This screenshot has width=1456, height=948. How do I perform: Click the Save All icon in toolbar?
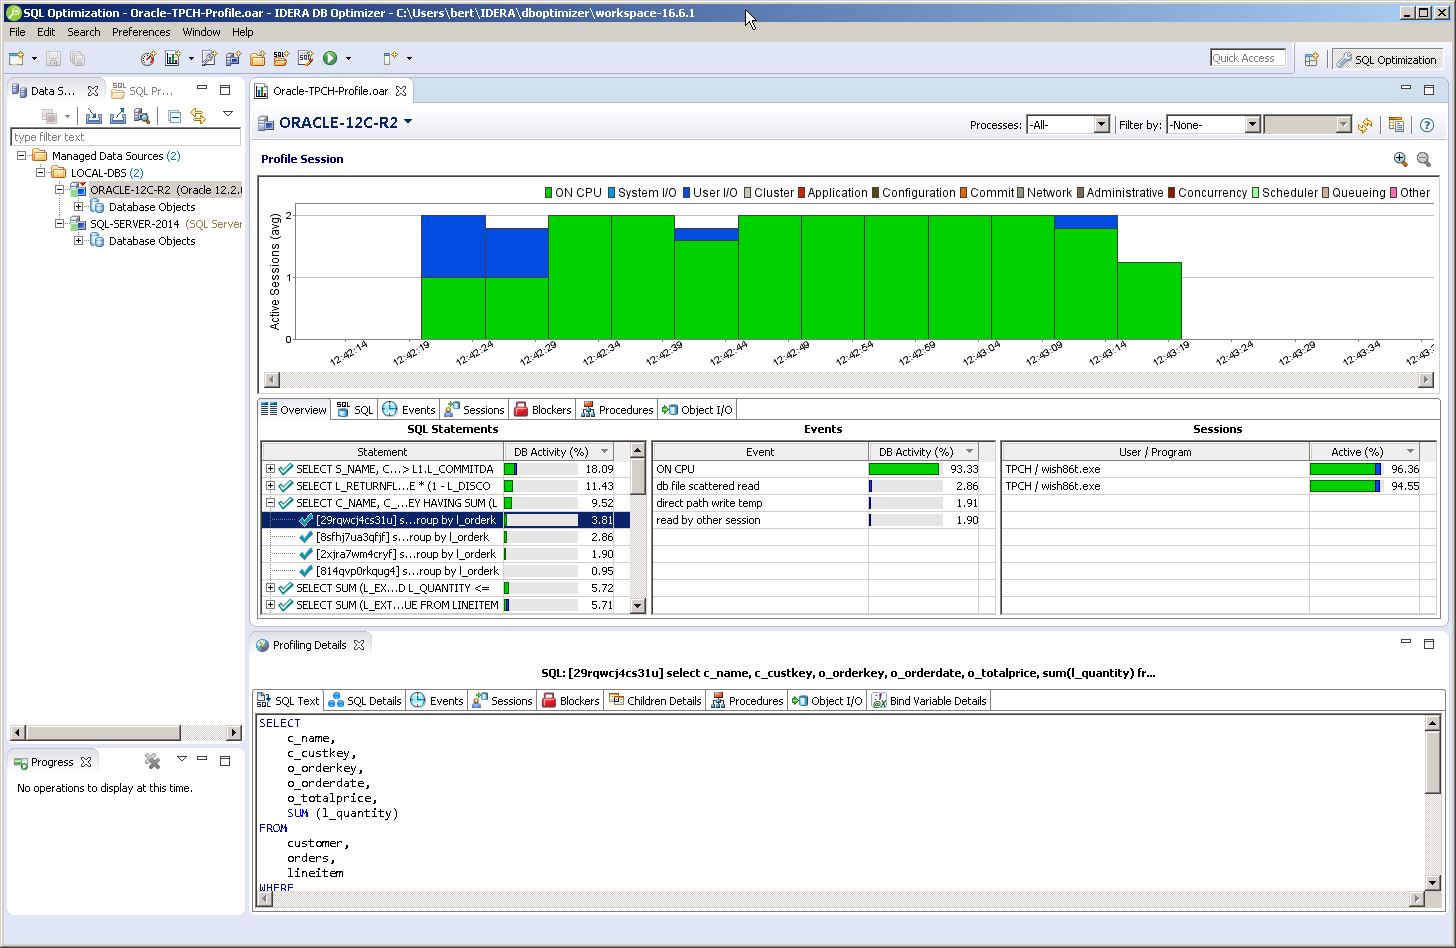[77, 59]
